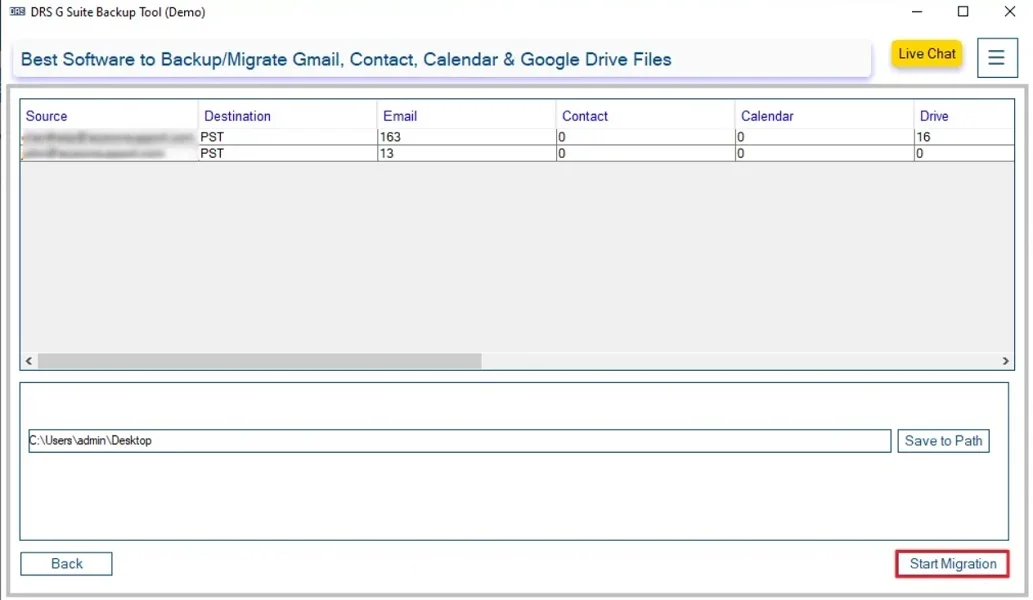Click the Email column header

tap(399, 115)
